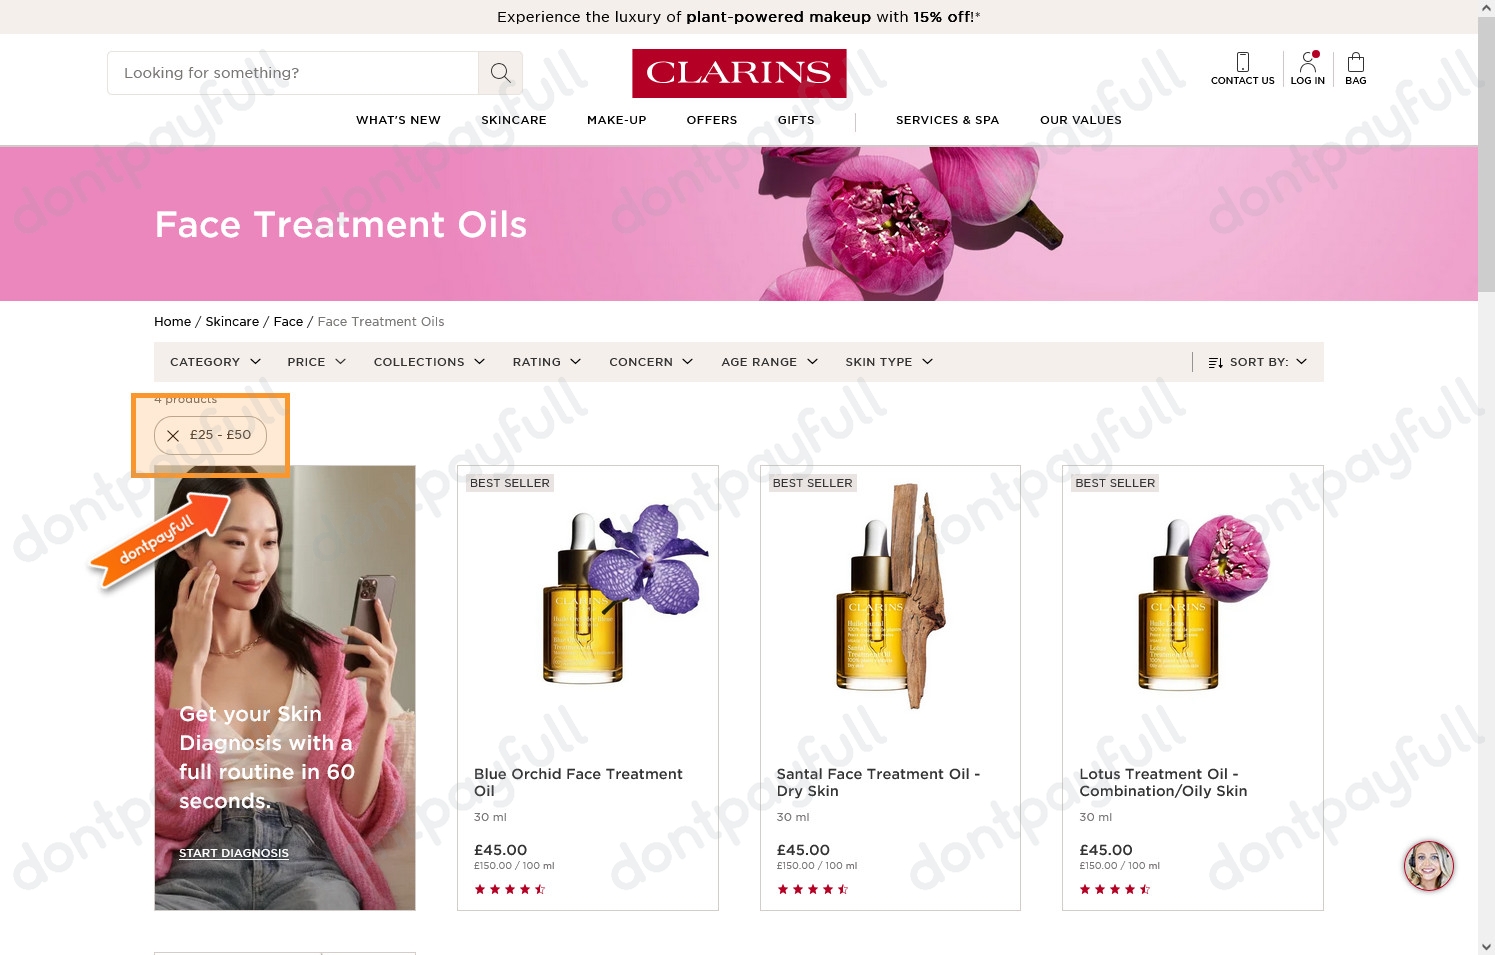The height and width of the screenshot is (955, 1495).
Task: Go to Skincare breadcrumb link
Action: [x=232, y=322]
